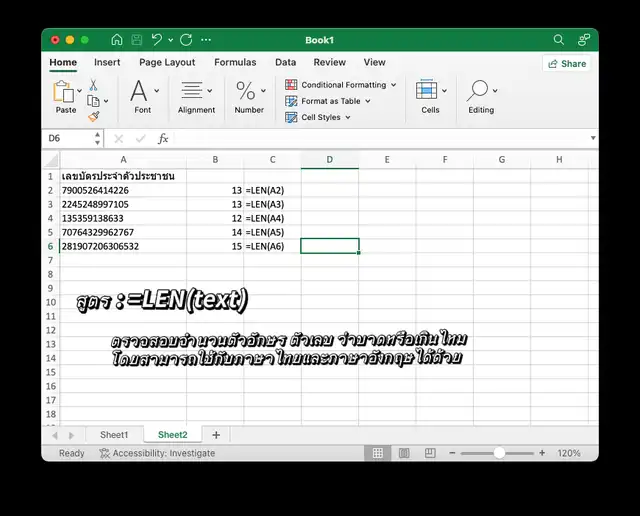Select cell C2 containing =LEN(A2)
Screen dimensions: 640x516
(272, 189)
